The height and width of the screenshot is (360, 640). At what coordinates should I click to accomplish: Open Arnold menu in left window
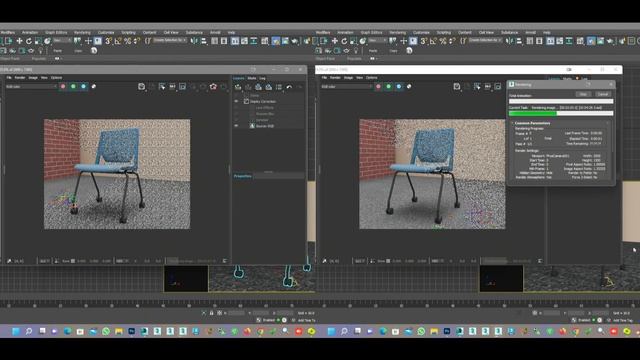(215, 32)
